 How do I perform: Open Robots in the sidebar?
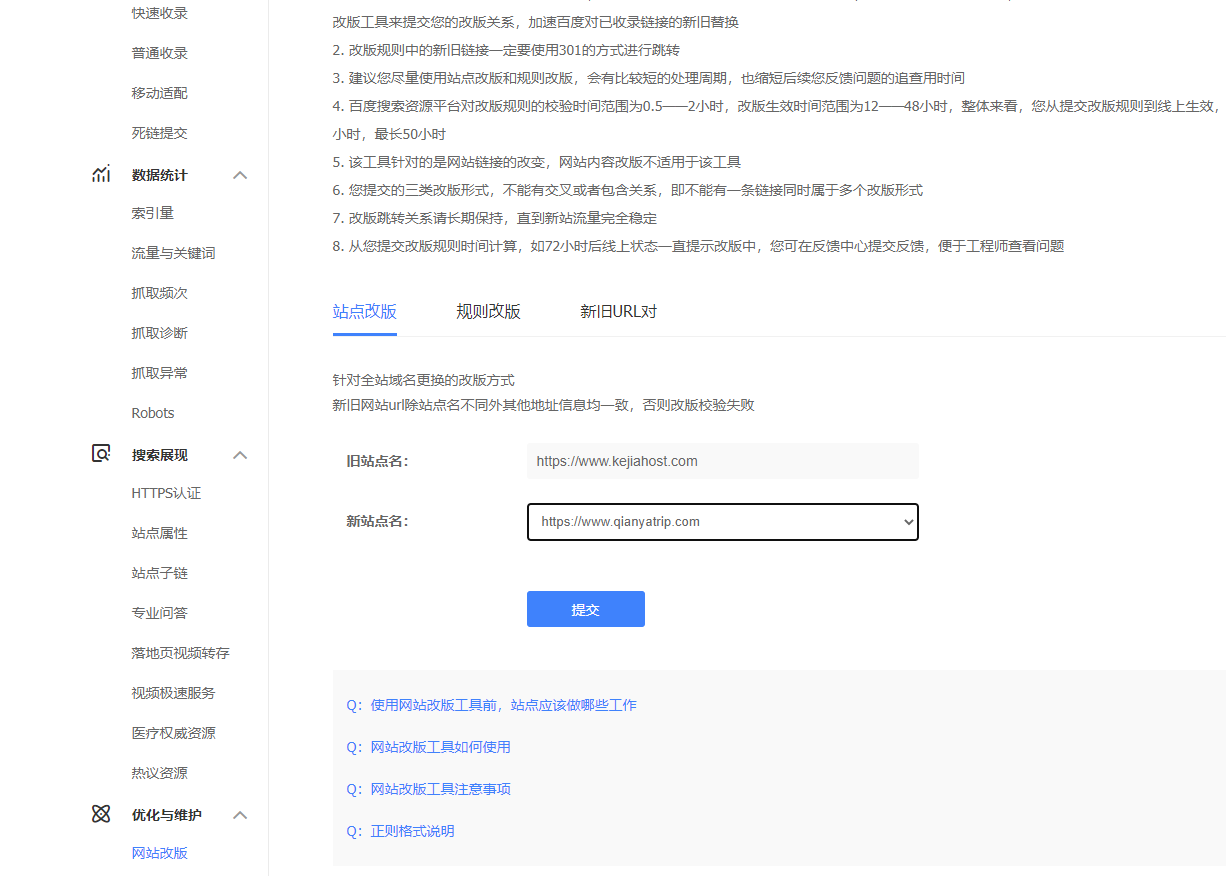153,413
